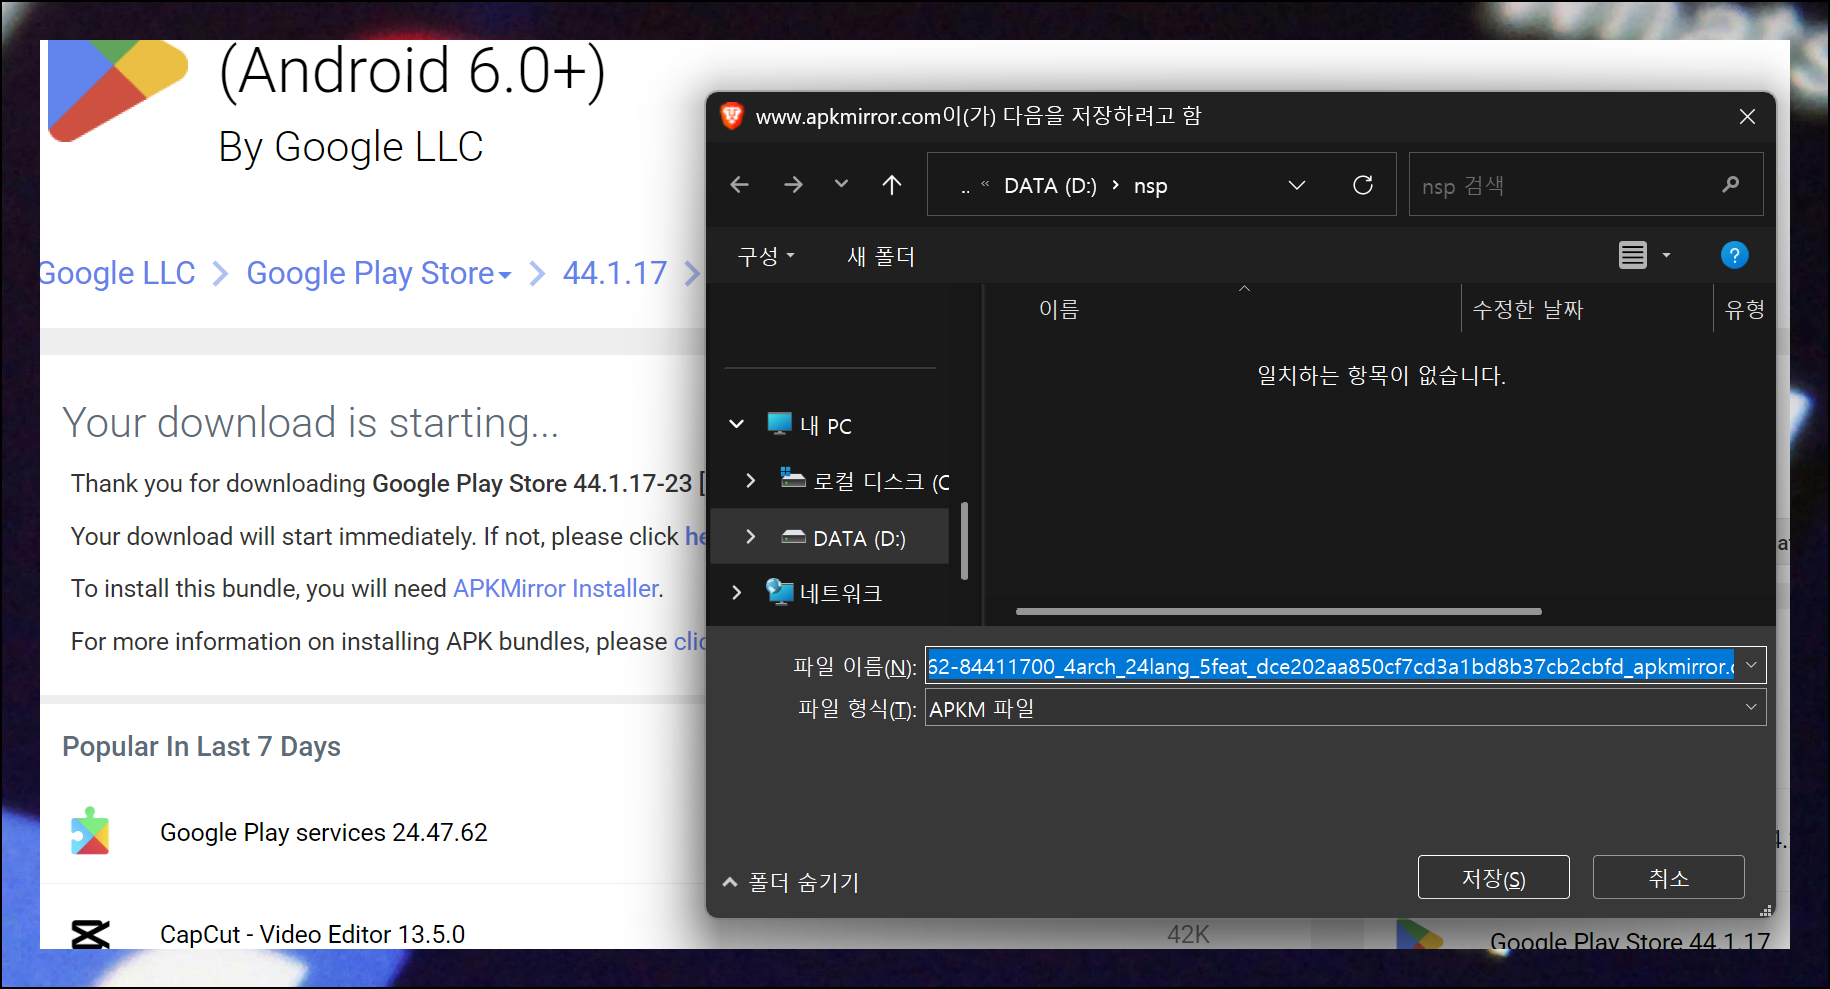
Task: Change view layout icon
Action: tap(1633, 256)
